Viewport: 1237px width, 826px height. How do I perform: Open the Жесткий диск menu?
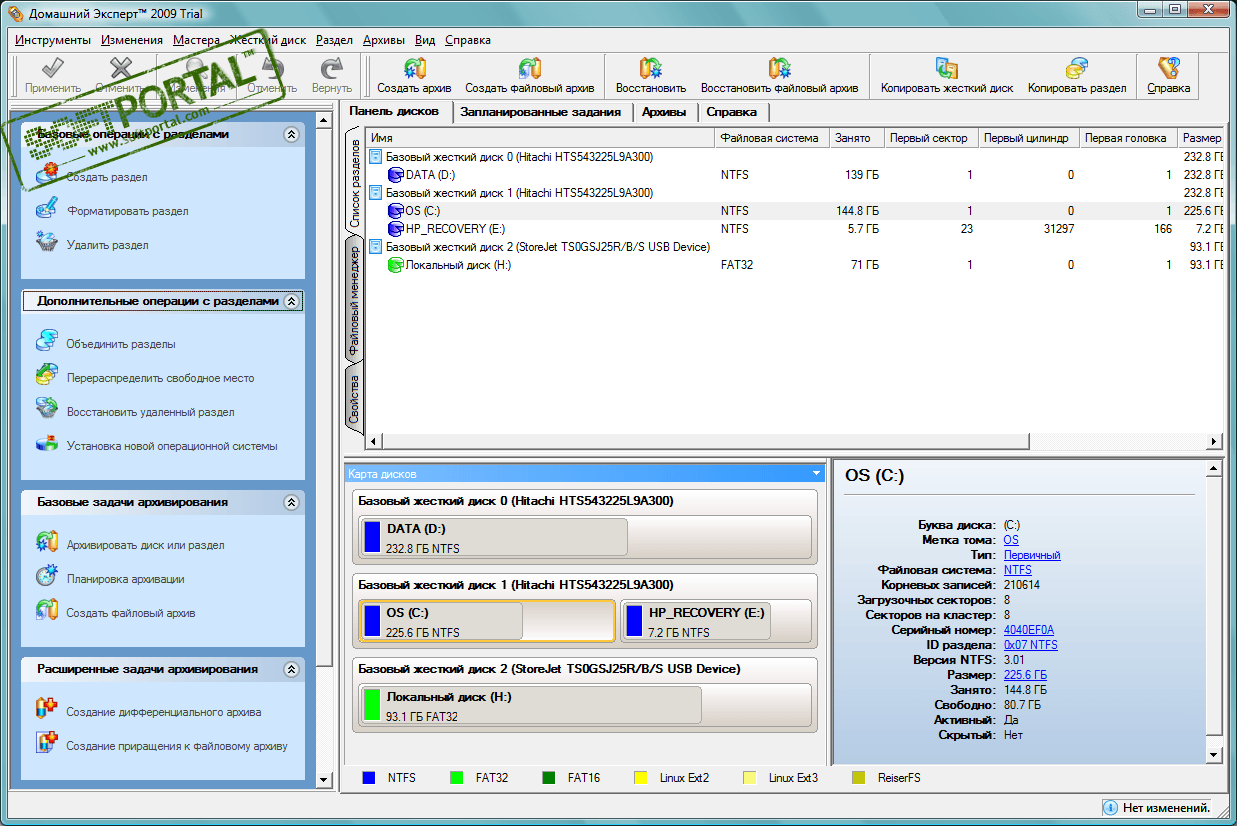268,40
